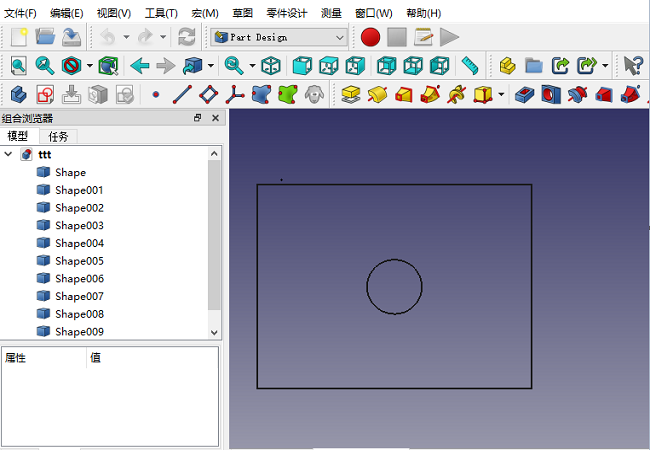Click the datum point tool icon
This screenshot has height=450, width=650.
tap(155, 95)
